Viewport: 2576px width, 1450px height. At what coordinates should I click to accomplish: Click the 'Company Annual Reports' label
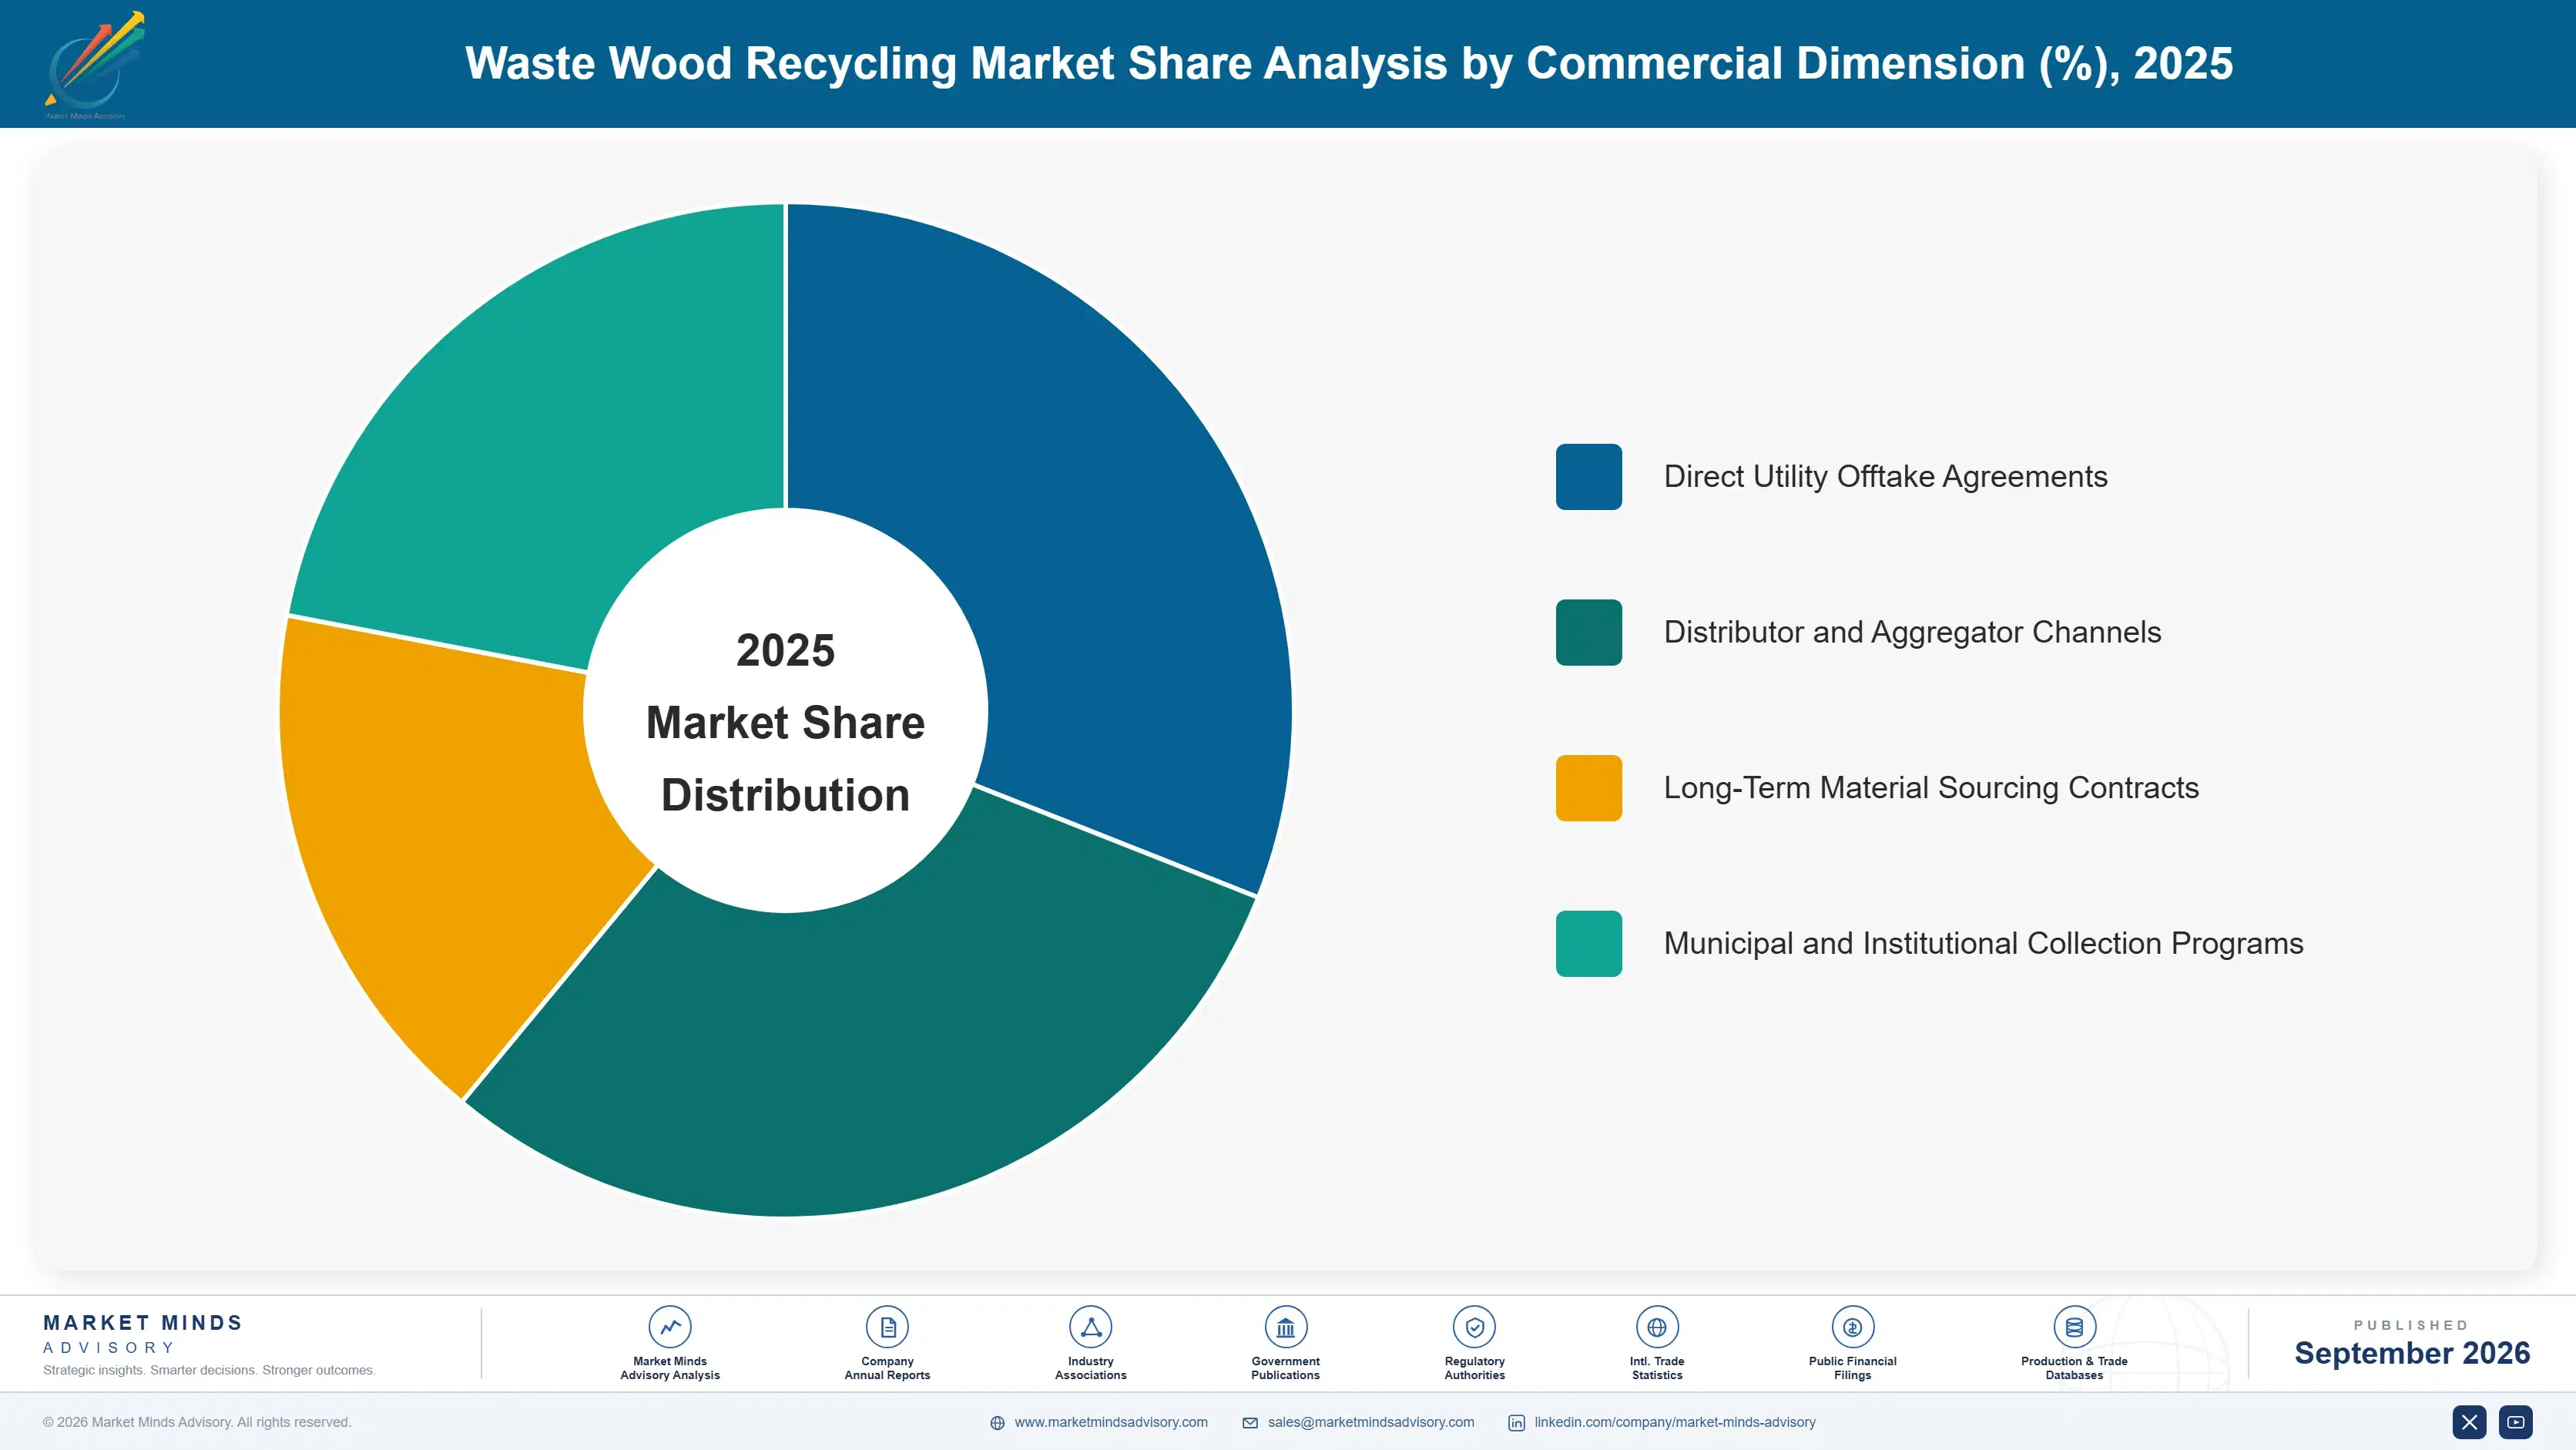(887, 1368)
